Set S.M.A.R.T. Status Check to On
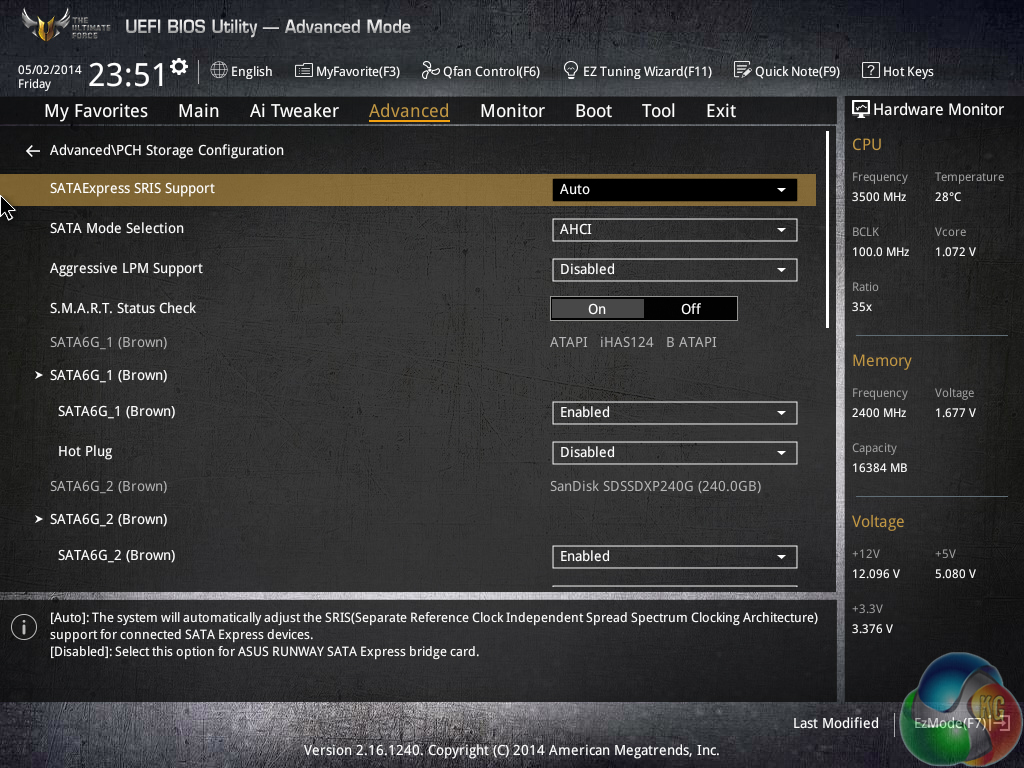1024x768 pixels. tap(597, 309)
